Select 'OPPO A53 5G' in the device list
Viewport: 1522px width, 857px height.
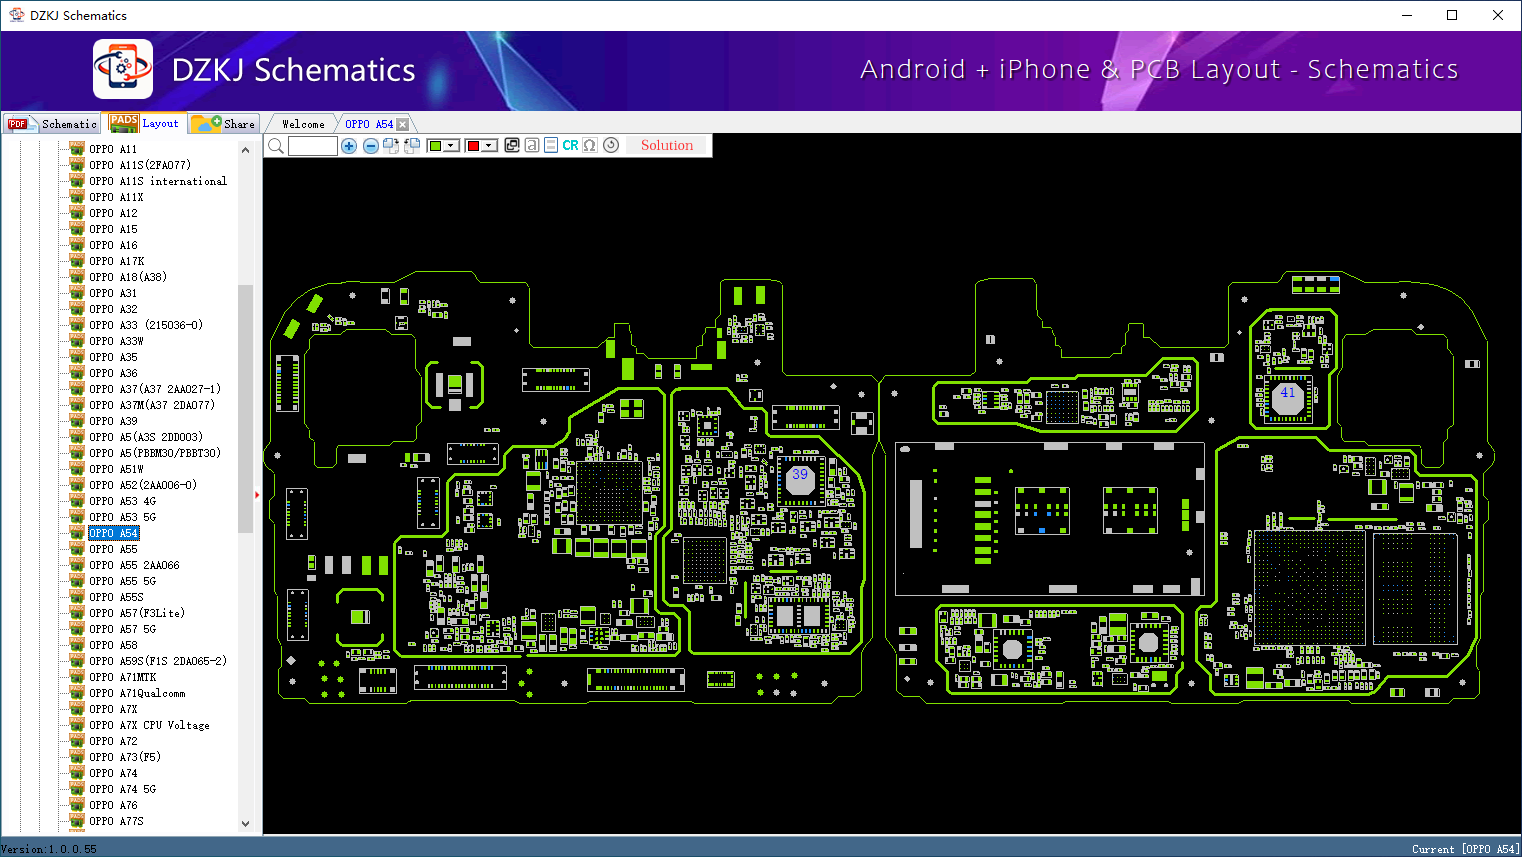coord(122,517)
